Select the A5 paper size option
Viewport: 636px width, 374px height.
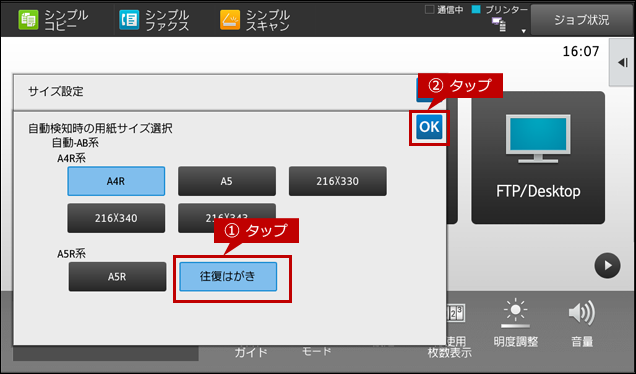(x=227, y=181)
